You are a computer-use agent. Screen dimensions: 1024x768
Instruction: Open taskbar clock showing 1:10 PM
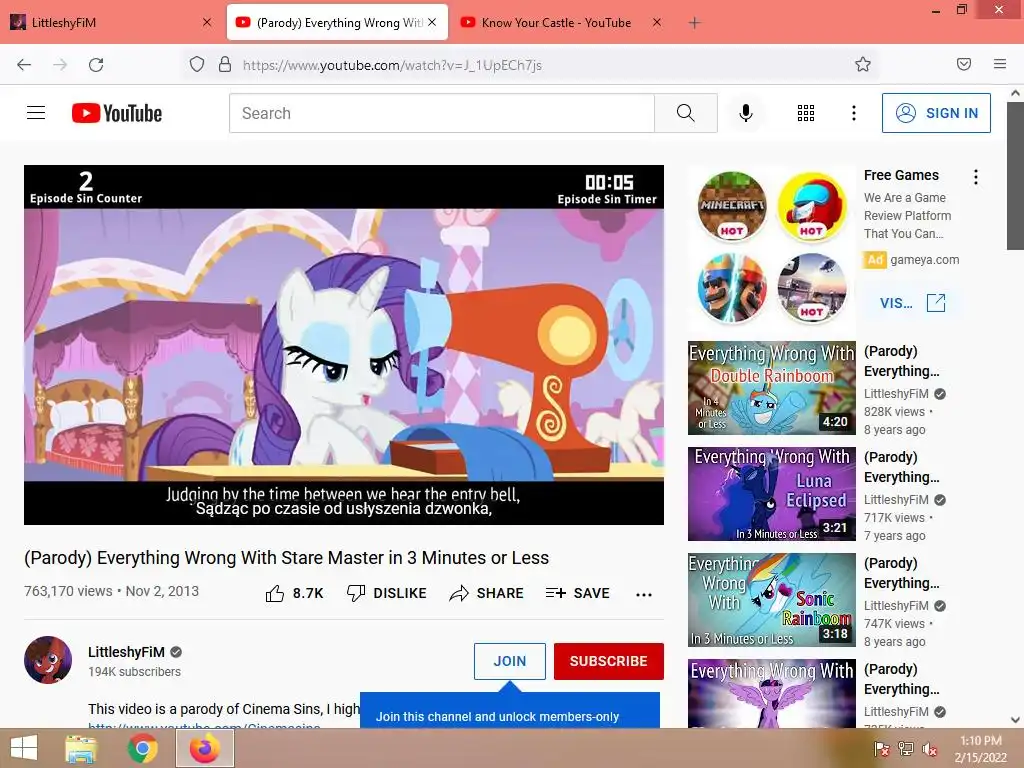pyautogui.click(x=980, y=748)
